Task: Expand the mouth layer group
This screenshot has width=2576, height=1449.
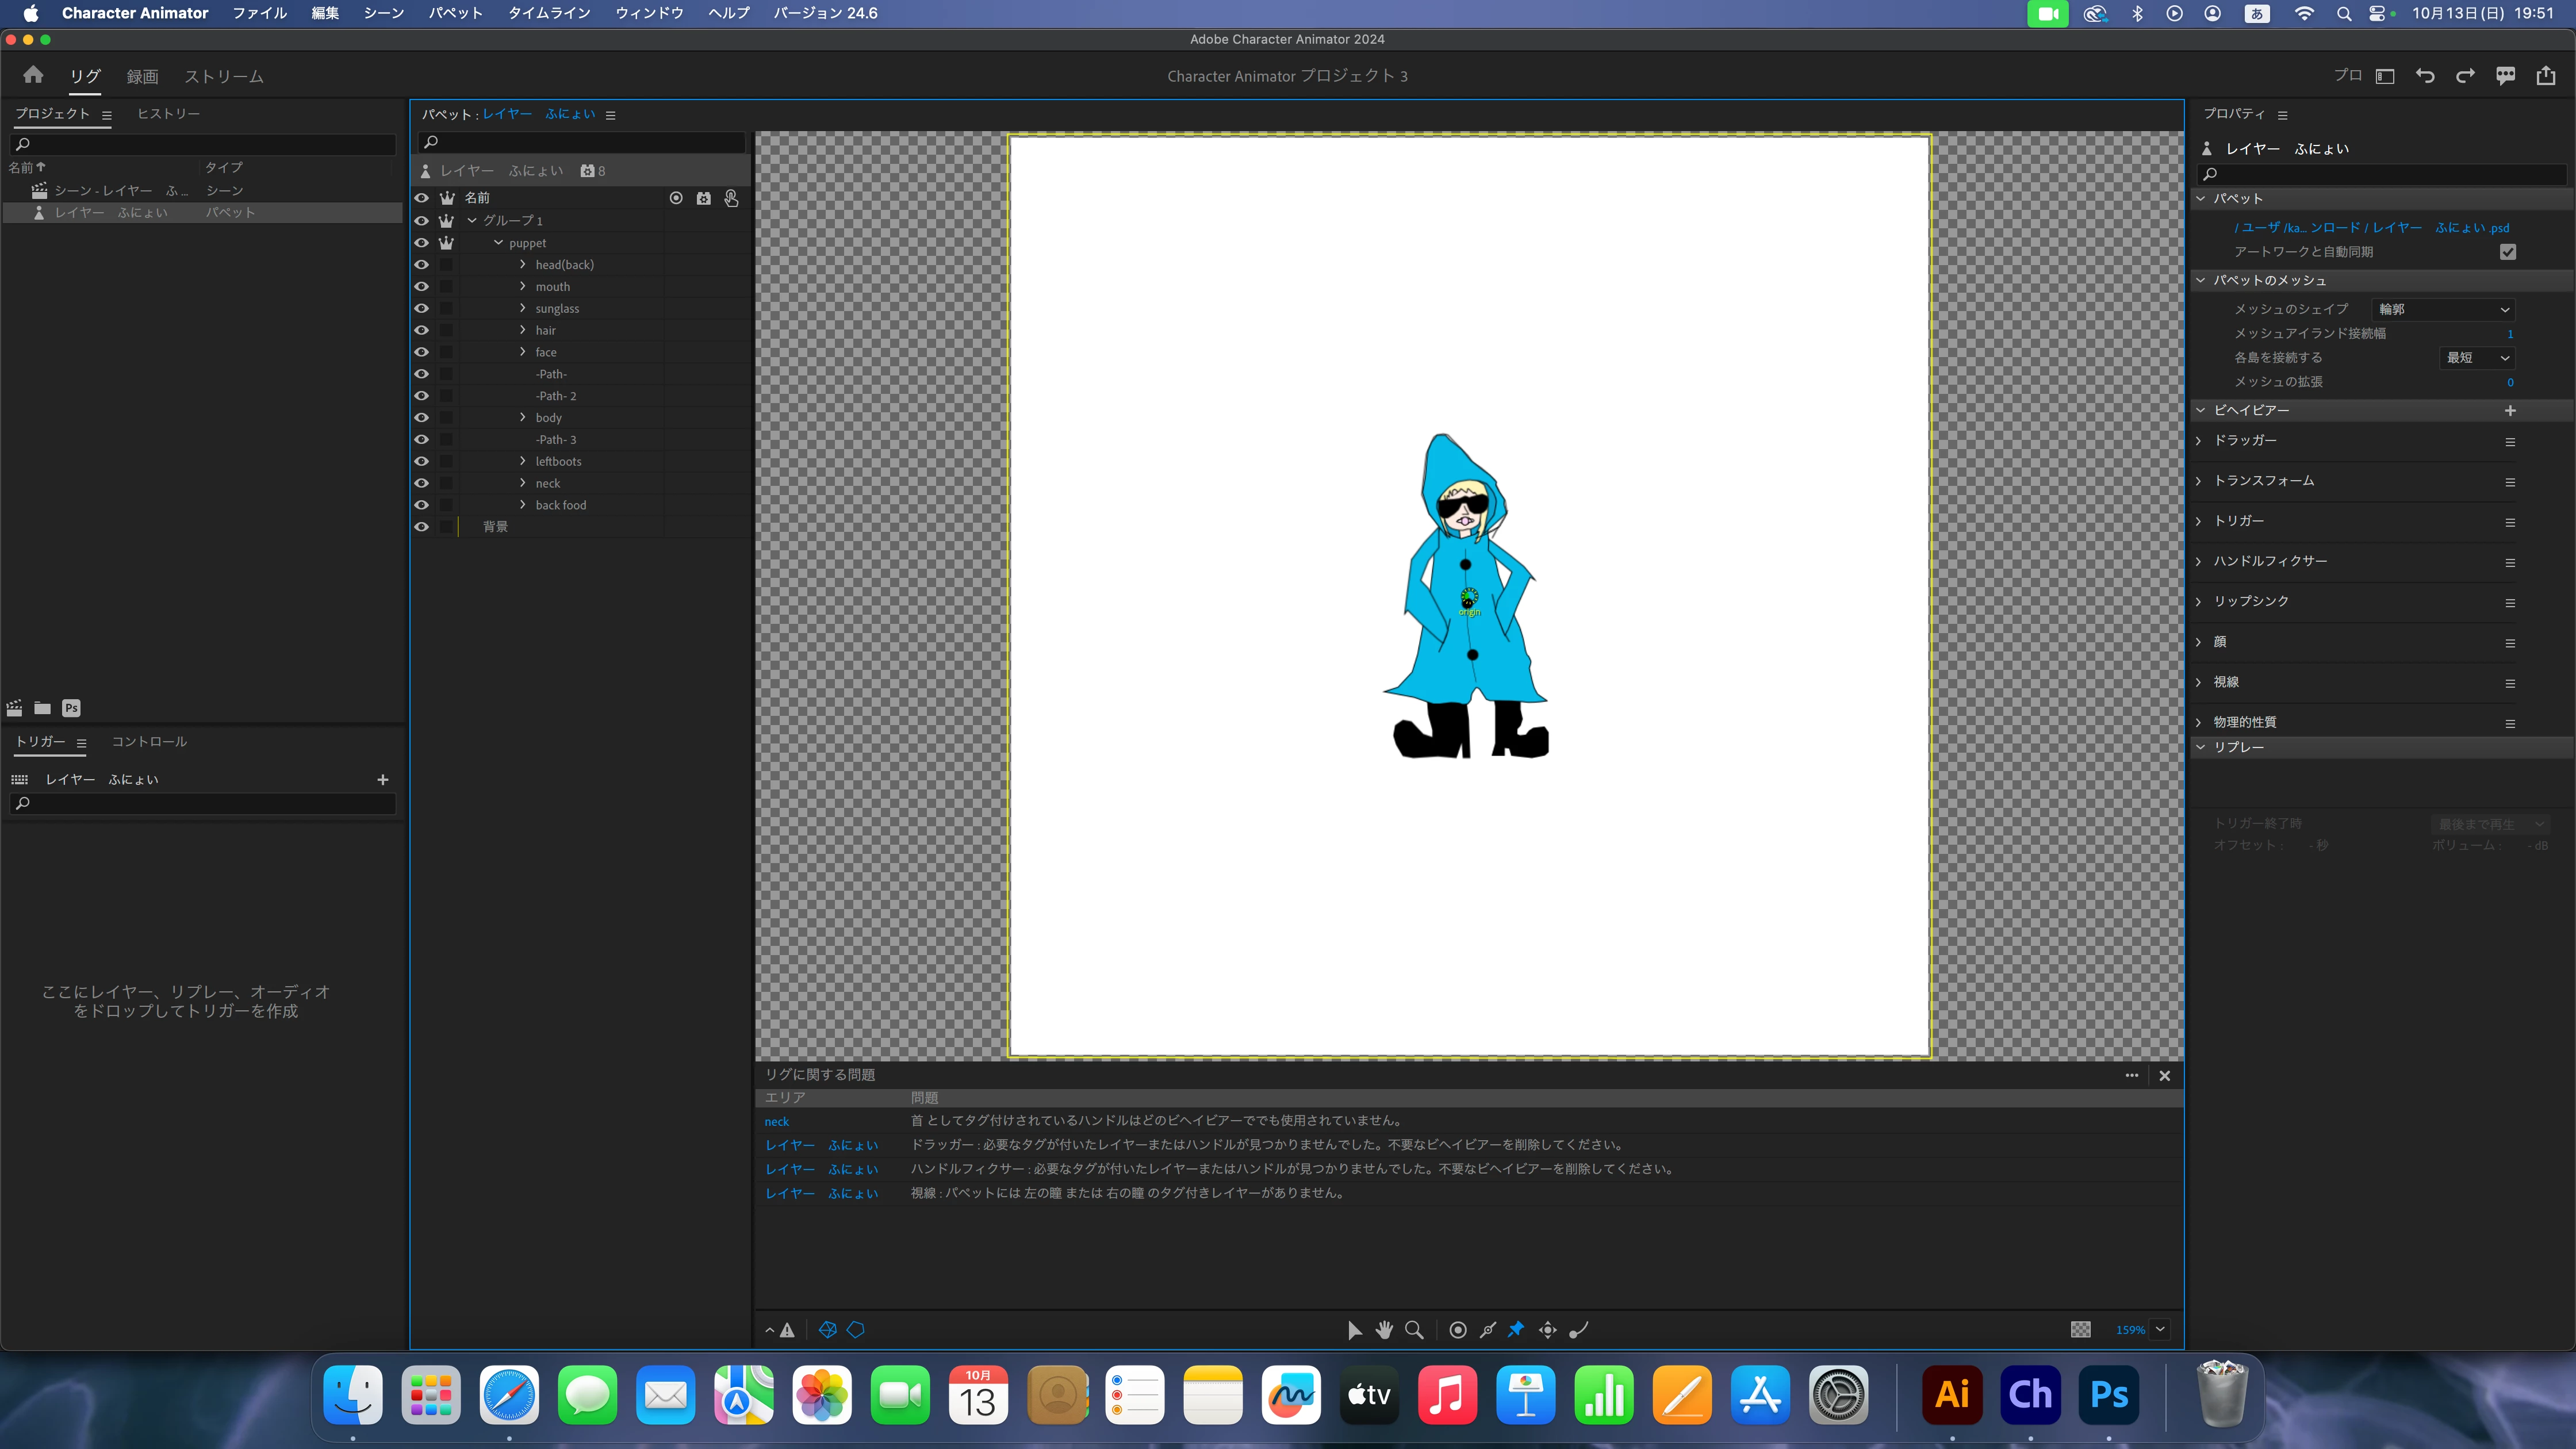Action: point(522,286)
